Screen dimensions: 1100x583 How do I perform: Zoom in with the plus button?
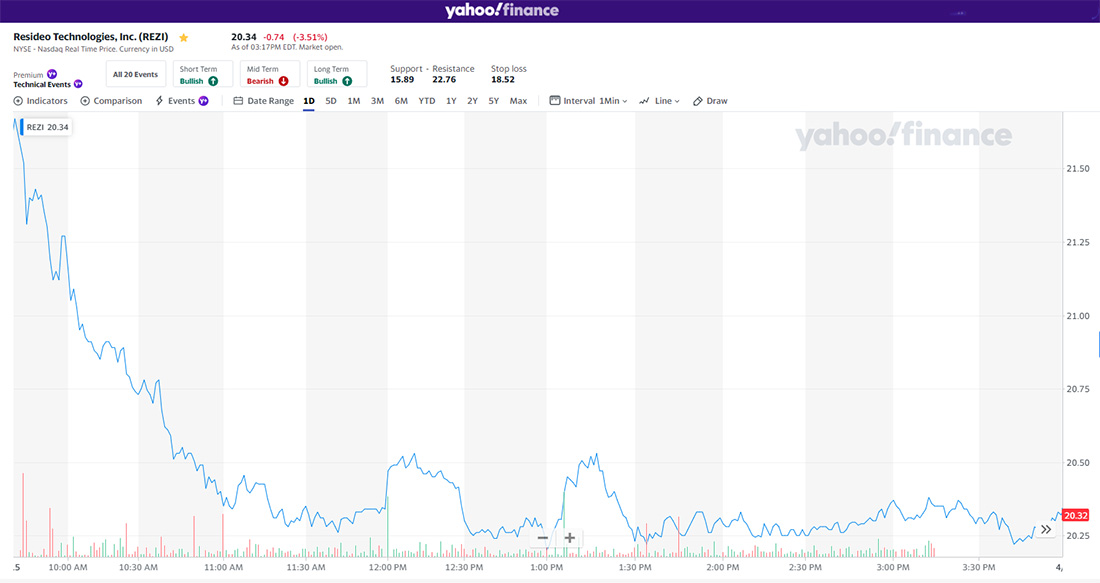pyautogui.click(x=570, y=538)
